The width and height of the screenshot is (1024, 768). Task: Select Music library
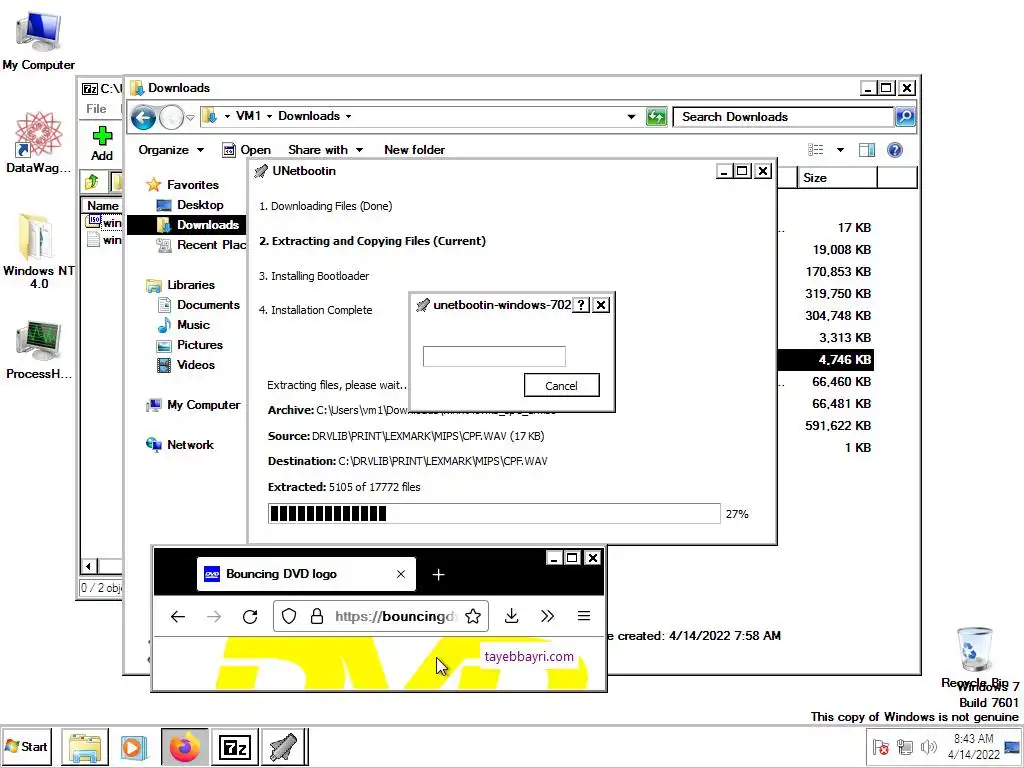pos(184,325)
